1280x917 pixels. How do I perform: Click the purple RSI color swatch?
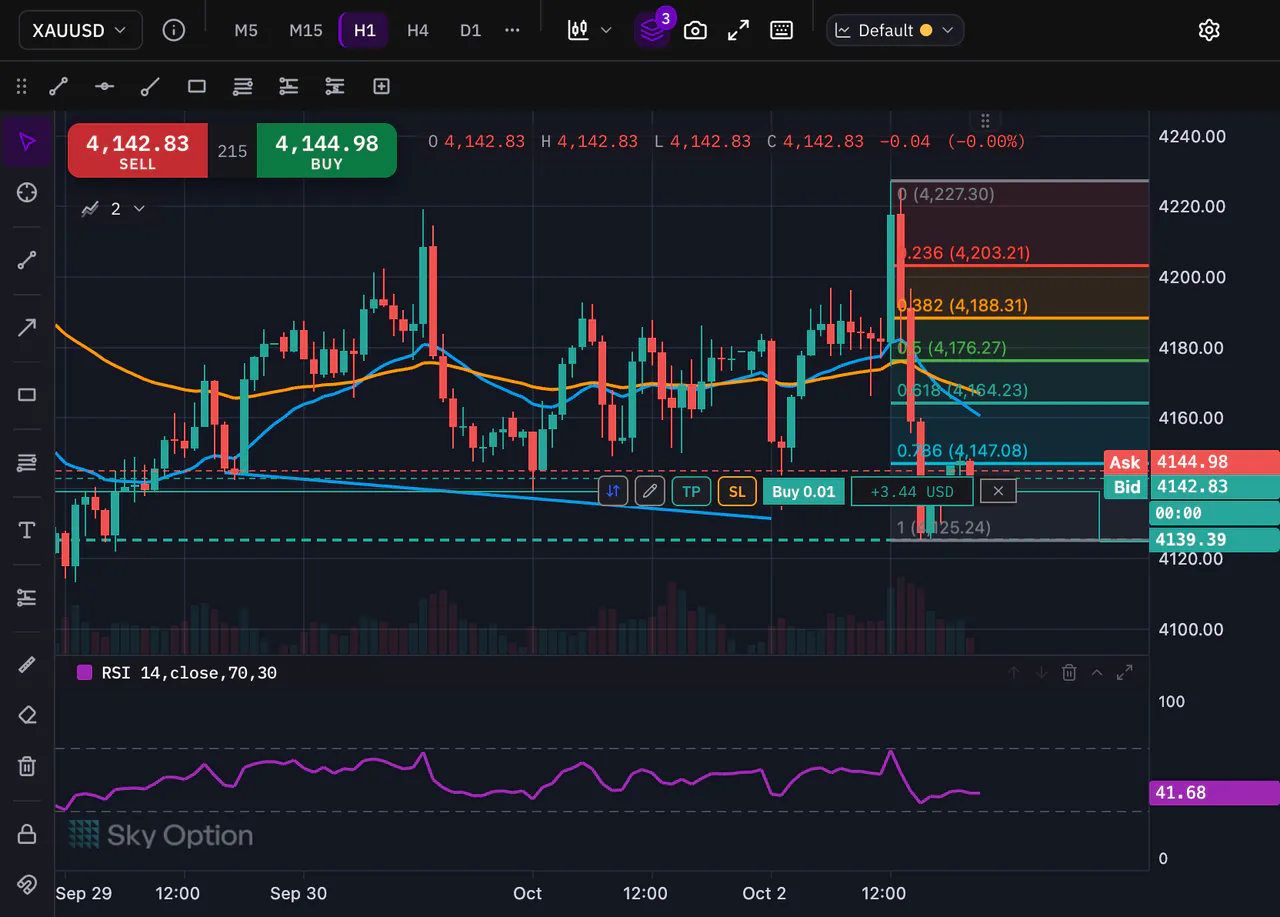(84, 673)
